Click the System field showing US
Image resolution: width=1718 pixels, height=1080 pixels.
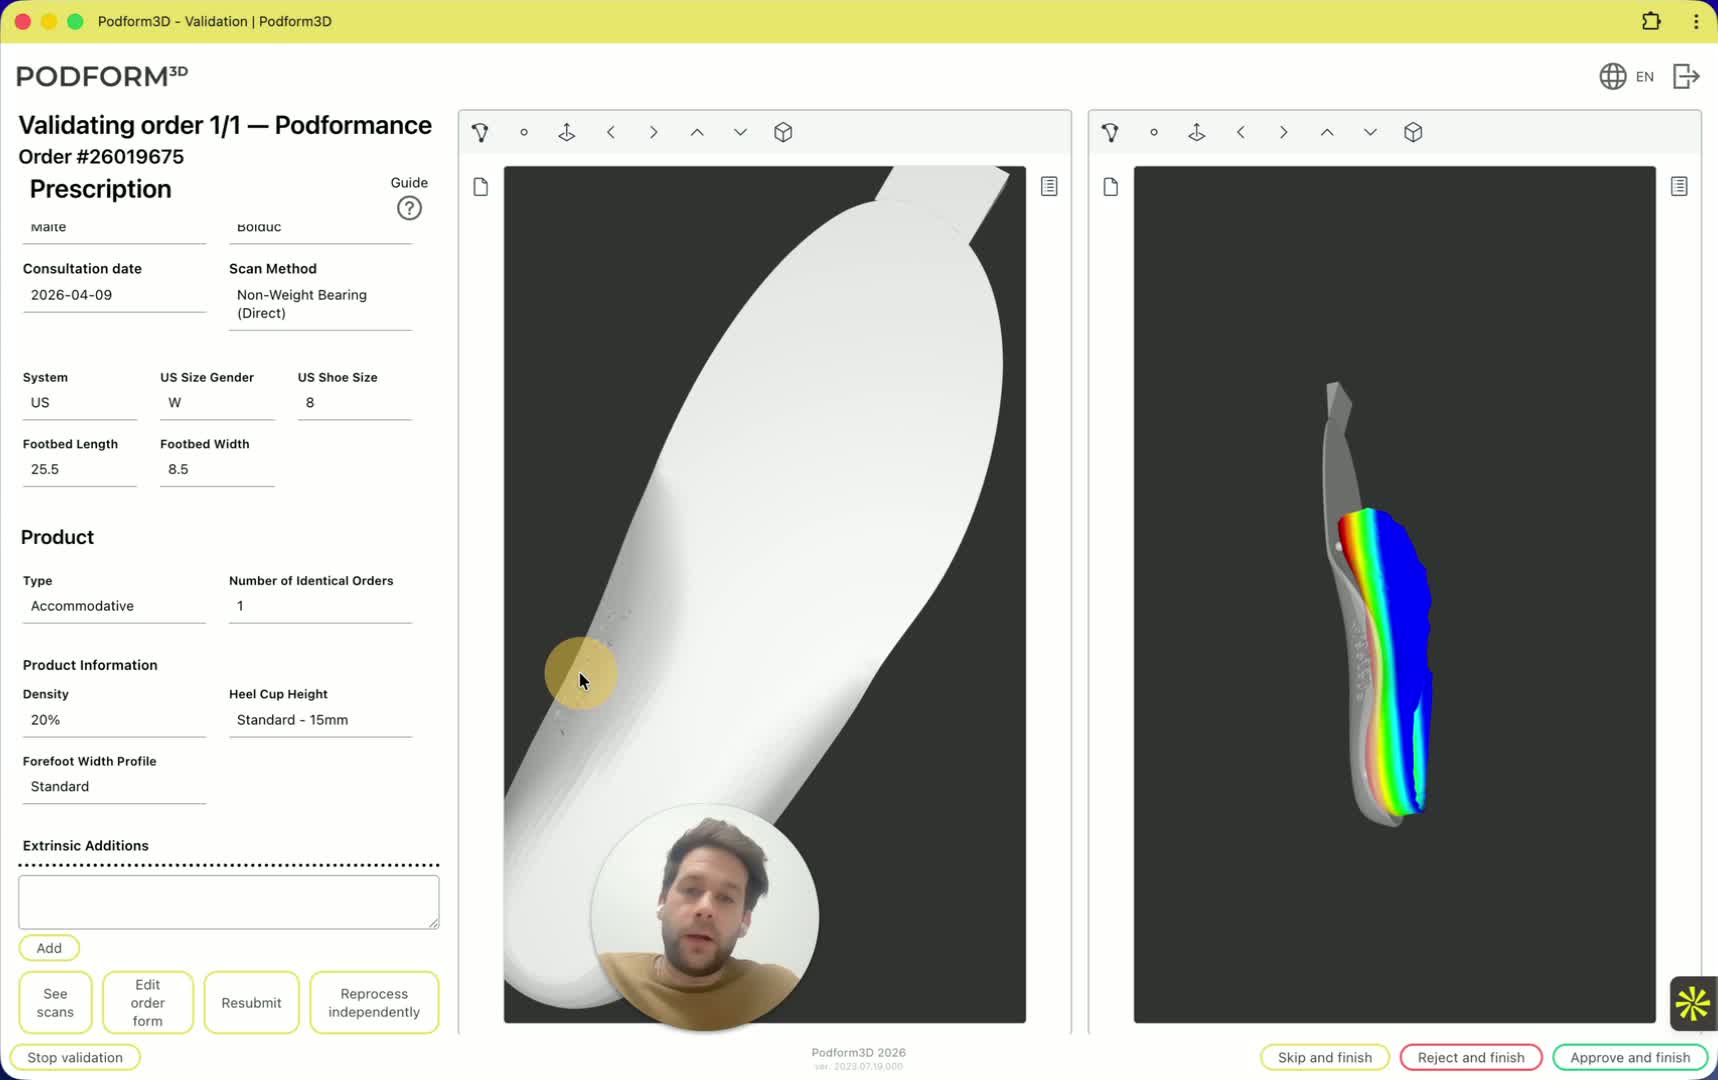pyautogui.click(x=79, y=403)
